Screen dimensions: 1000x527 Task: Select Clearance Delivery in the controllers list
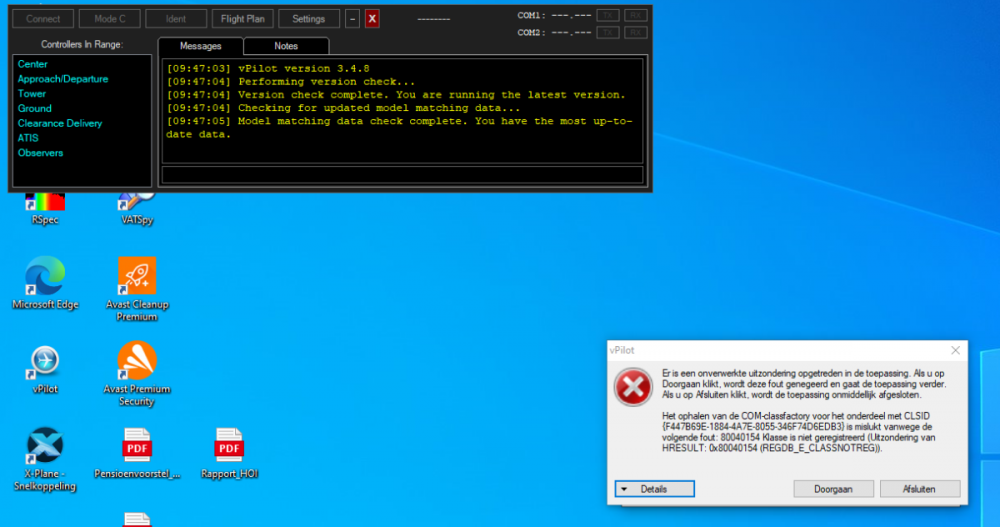(60, 123)
